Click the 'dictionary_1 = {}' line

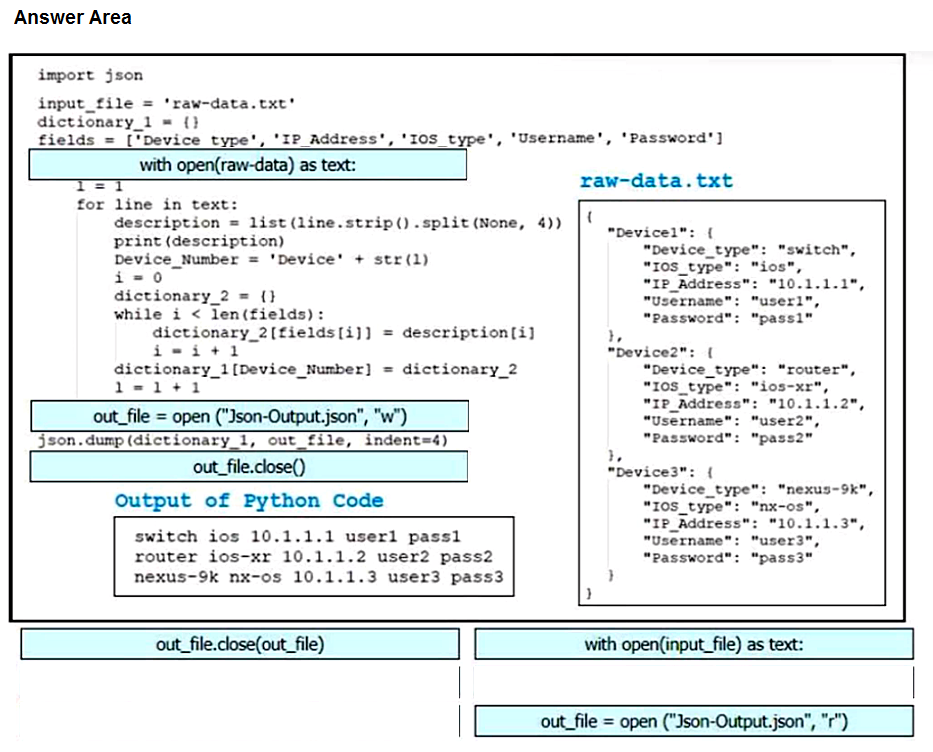(x=118, y=122)
